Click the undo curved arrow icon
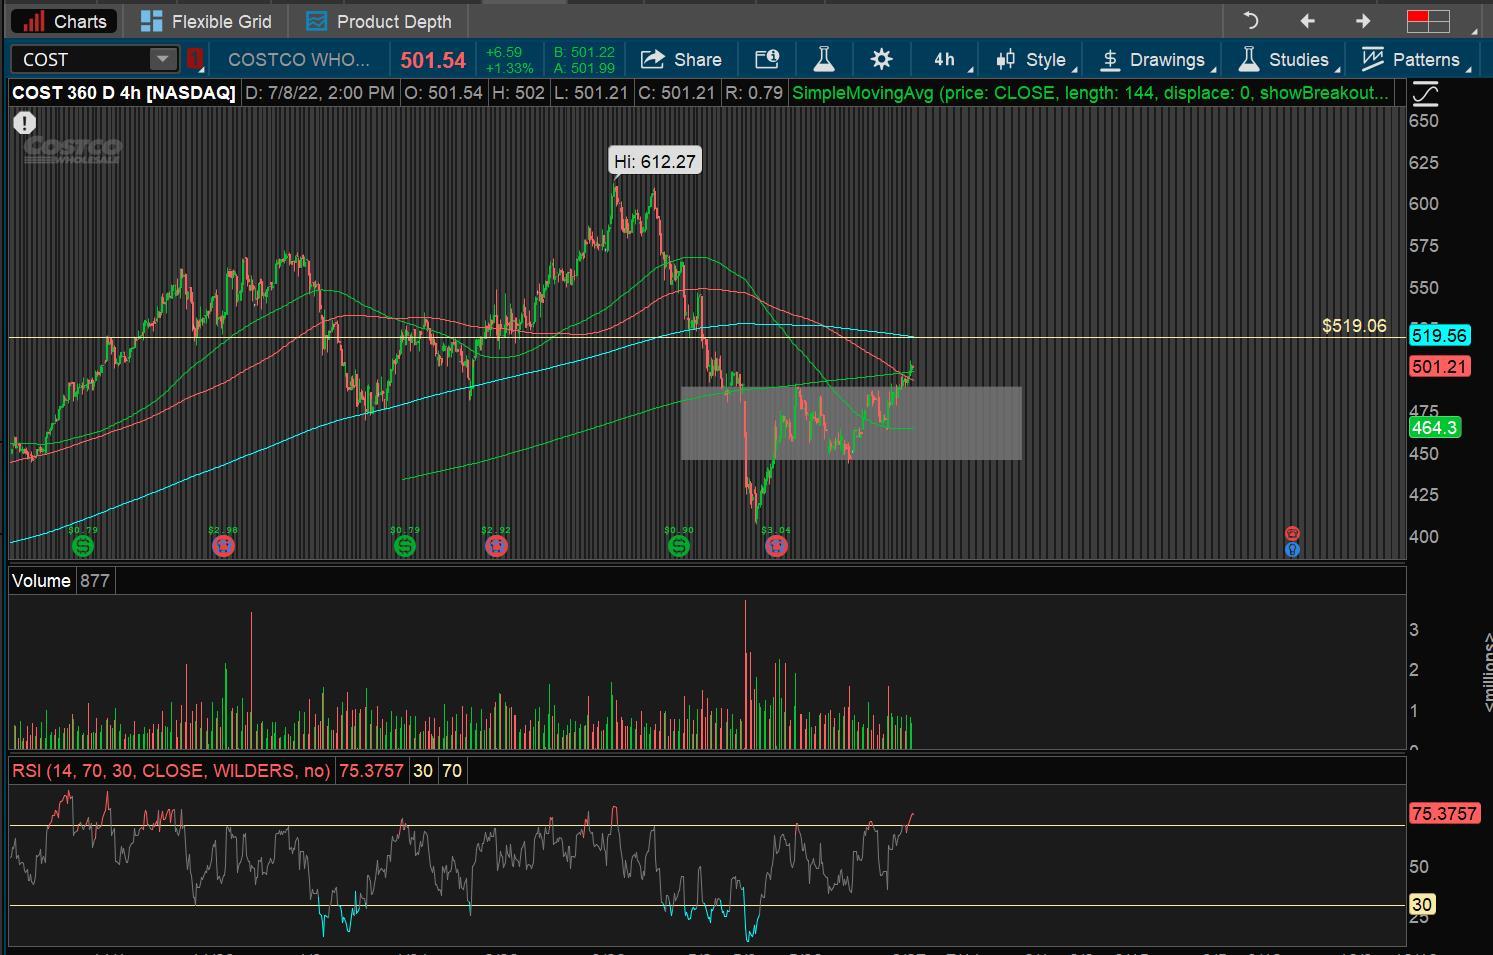The height and width of the screenshot is (955, 1493). tap(1250, 20)
